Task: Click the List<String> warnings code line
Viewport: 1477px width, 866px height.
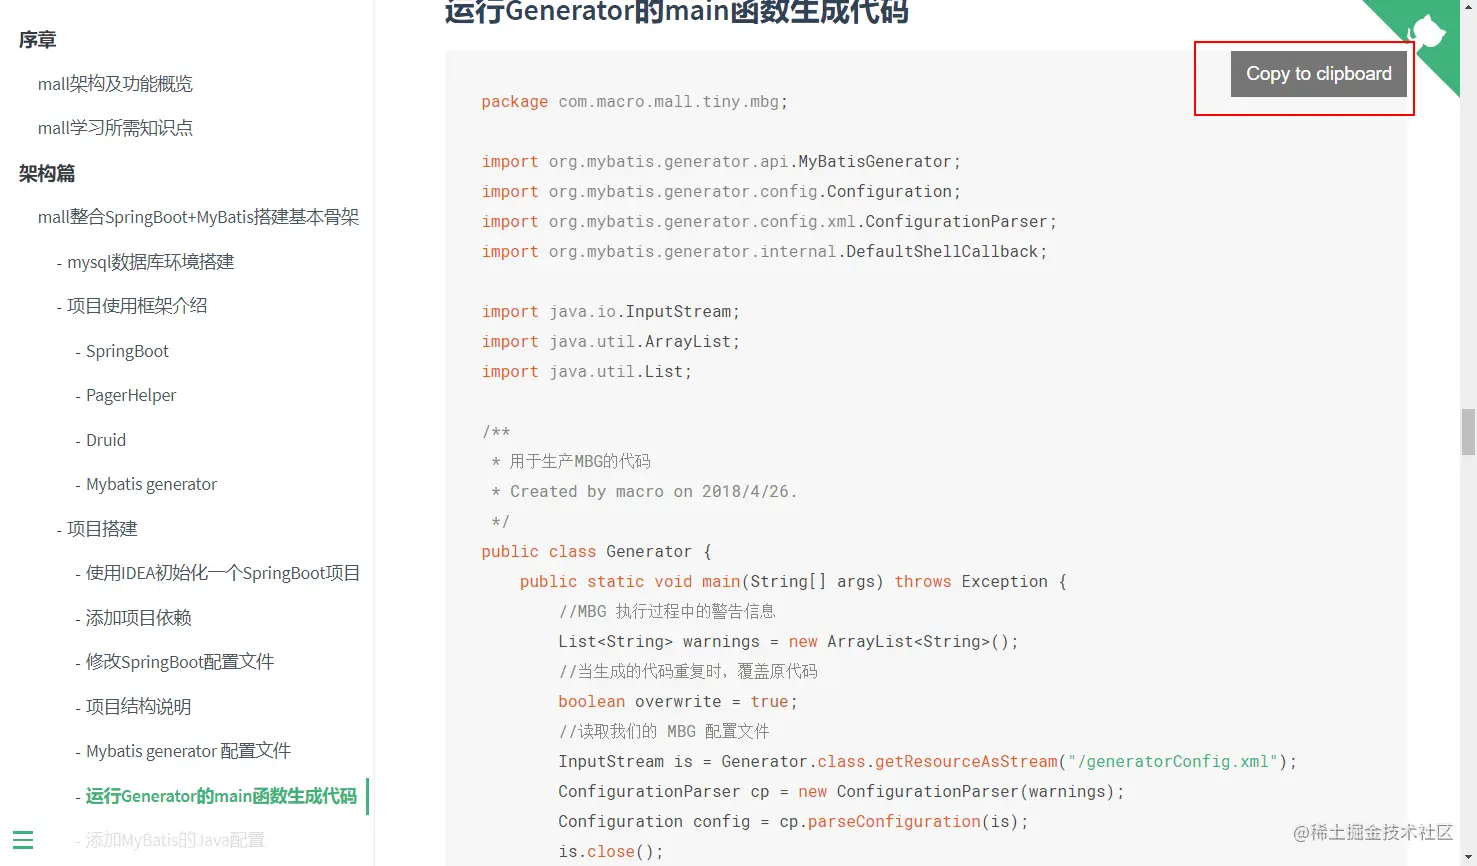Action: [788, 642]
